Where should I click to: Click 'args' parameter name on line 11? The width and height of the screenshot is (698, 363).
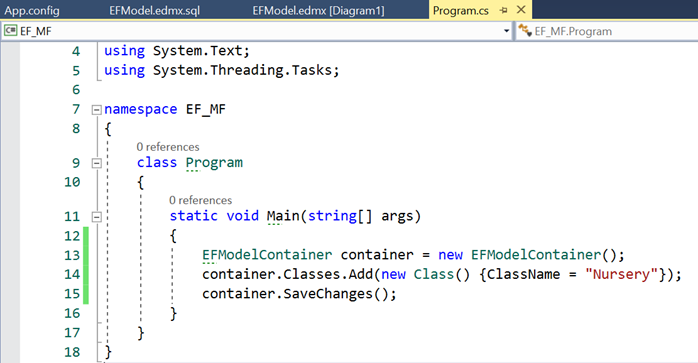397,217
